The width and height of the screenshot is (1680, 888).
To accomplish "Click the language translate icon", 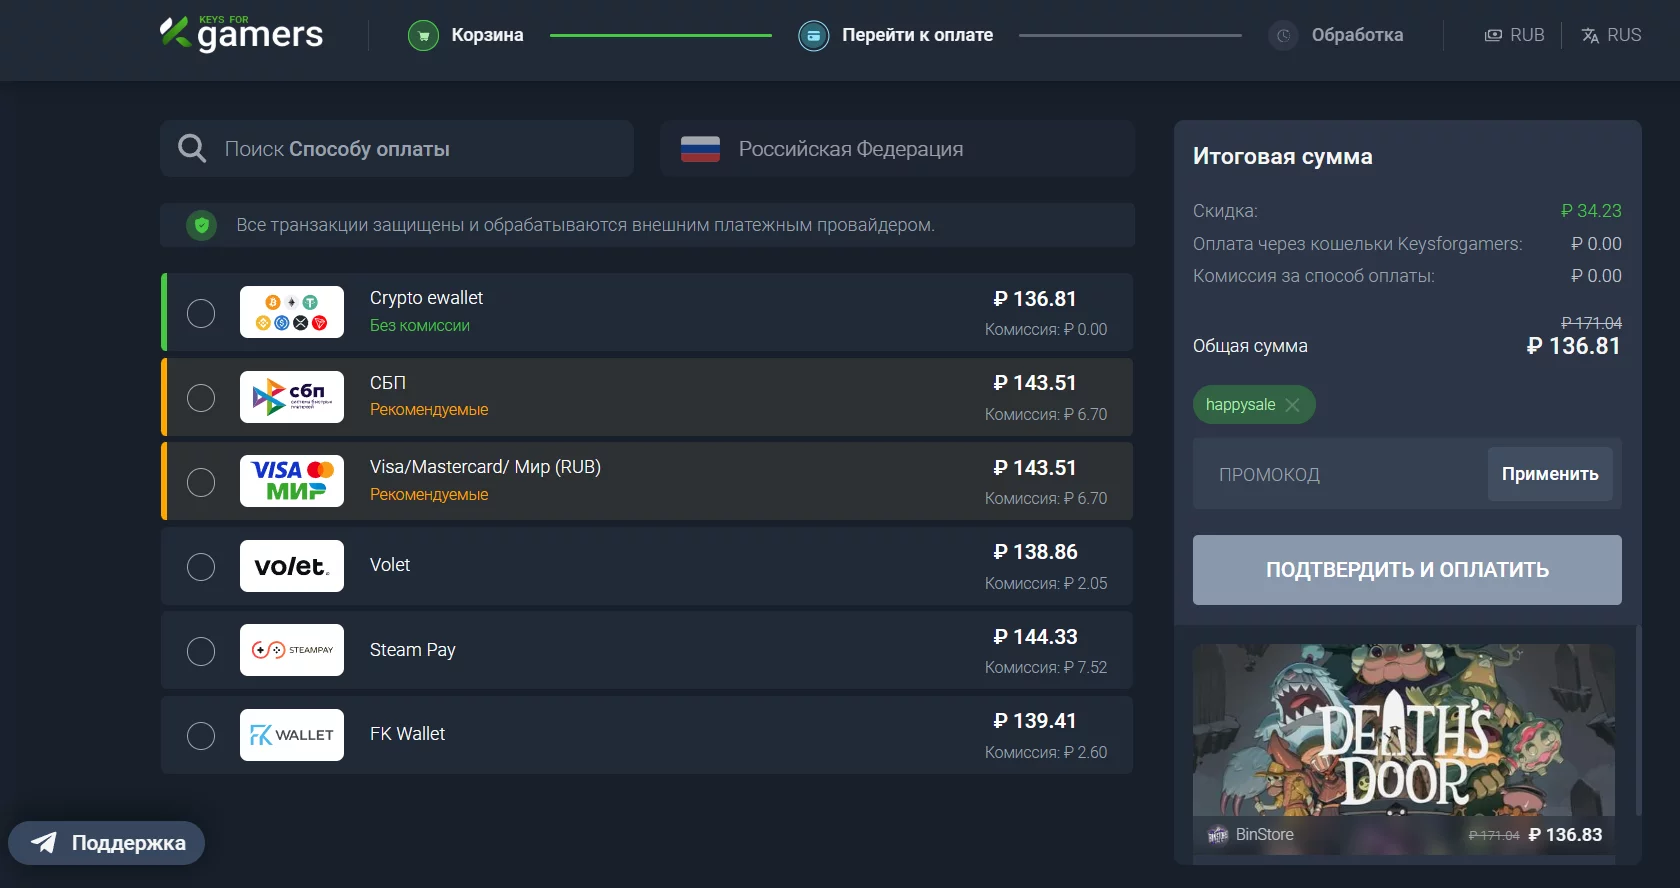I will click(x=1590, y=35).
